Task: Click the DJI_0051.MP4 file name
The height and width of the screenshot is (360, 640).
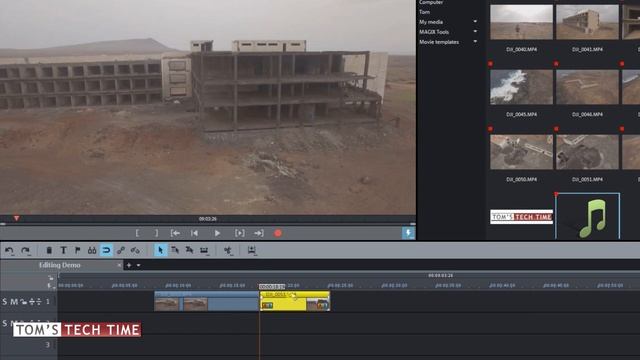Action: point(587,180)
